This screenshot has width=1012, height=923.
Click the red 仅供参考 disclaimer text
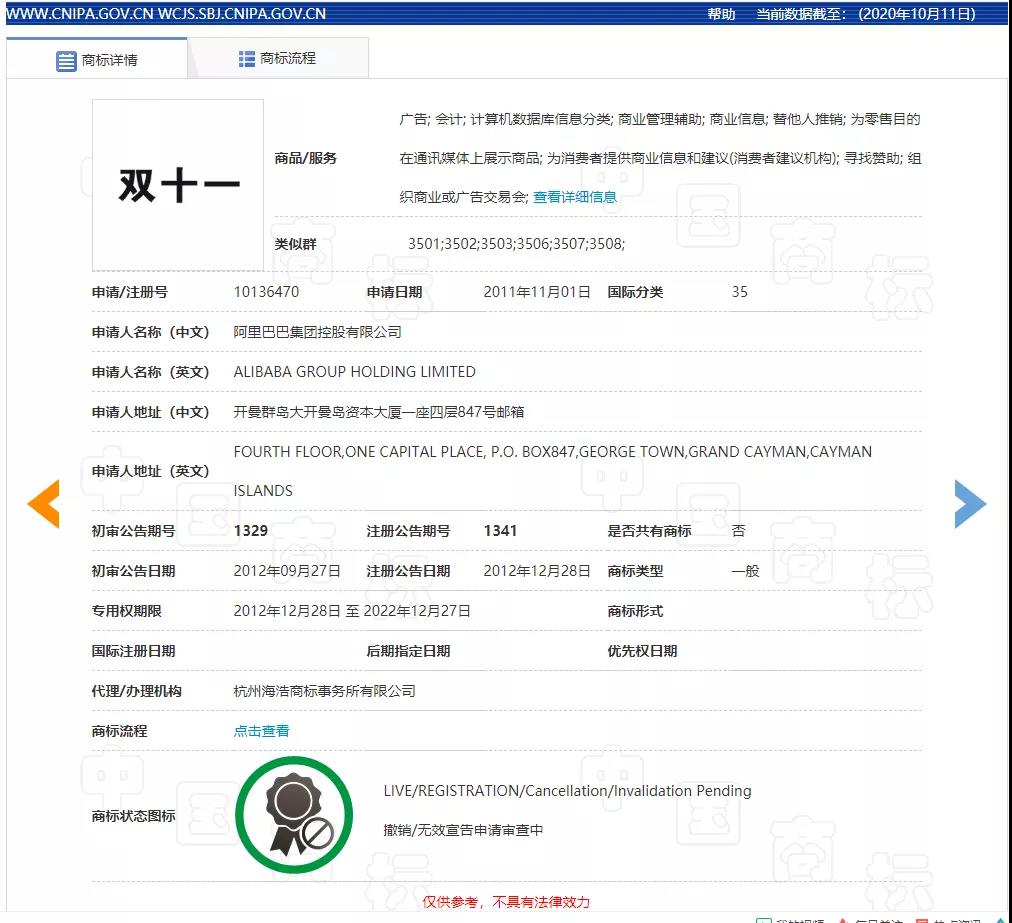pyautogui.click(x=505, y=902)
